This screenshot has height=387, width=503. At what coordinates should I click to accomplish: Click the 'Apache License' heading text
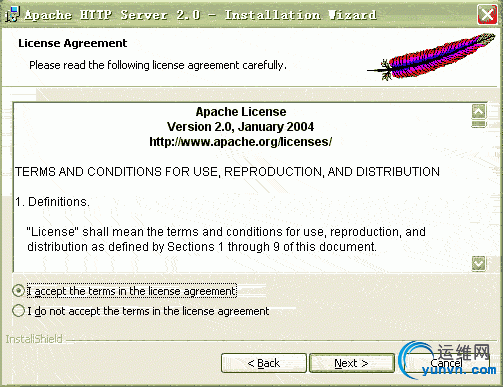pyautogui.click(x=241, y=112)
